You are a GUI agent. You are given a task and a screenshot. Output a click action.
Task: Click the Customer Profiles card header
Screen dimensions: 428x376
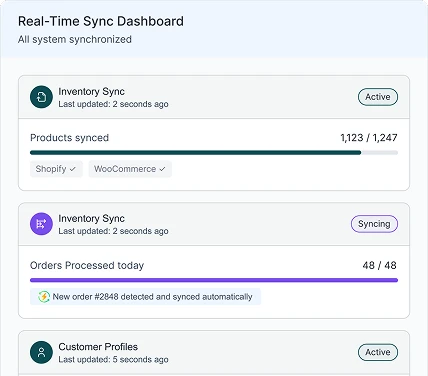tap(214, 352)
